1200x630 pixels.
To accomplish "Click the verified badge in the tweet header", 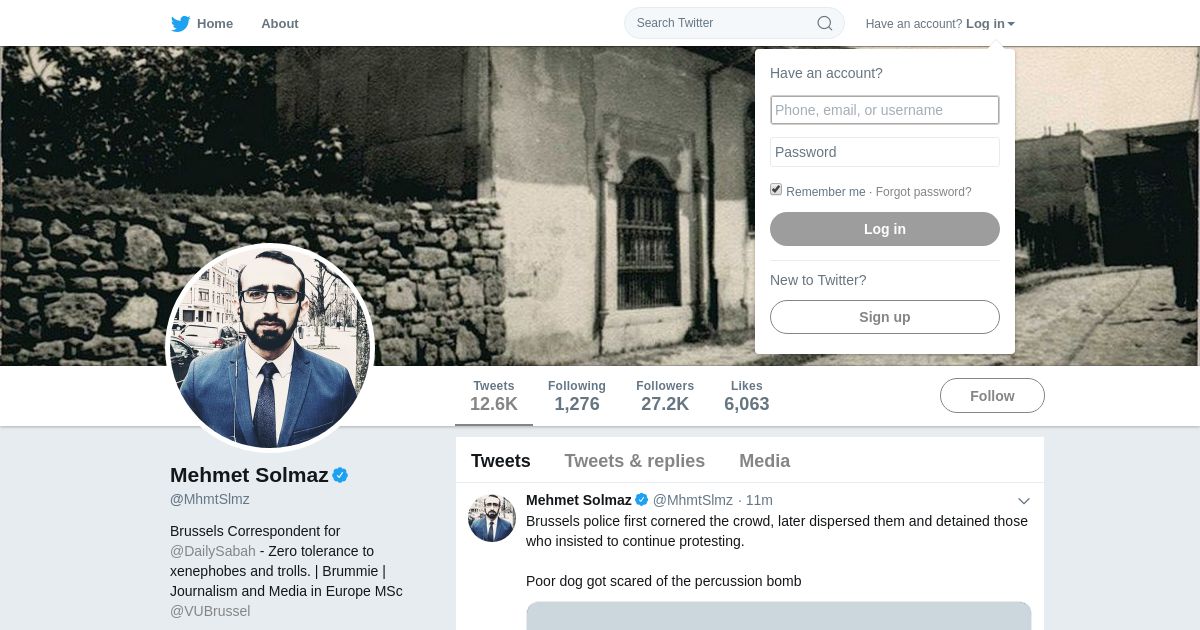I will [x=642, y=500].
